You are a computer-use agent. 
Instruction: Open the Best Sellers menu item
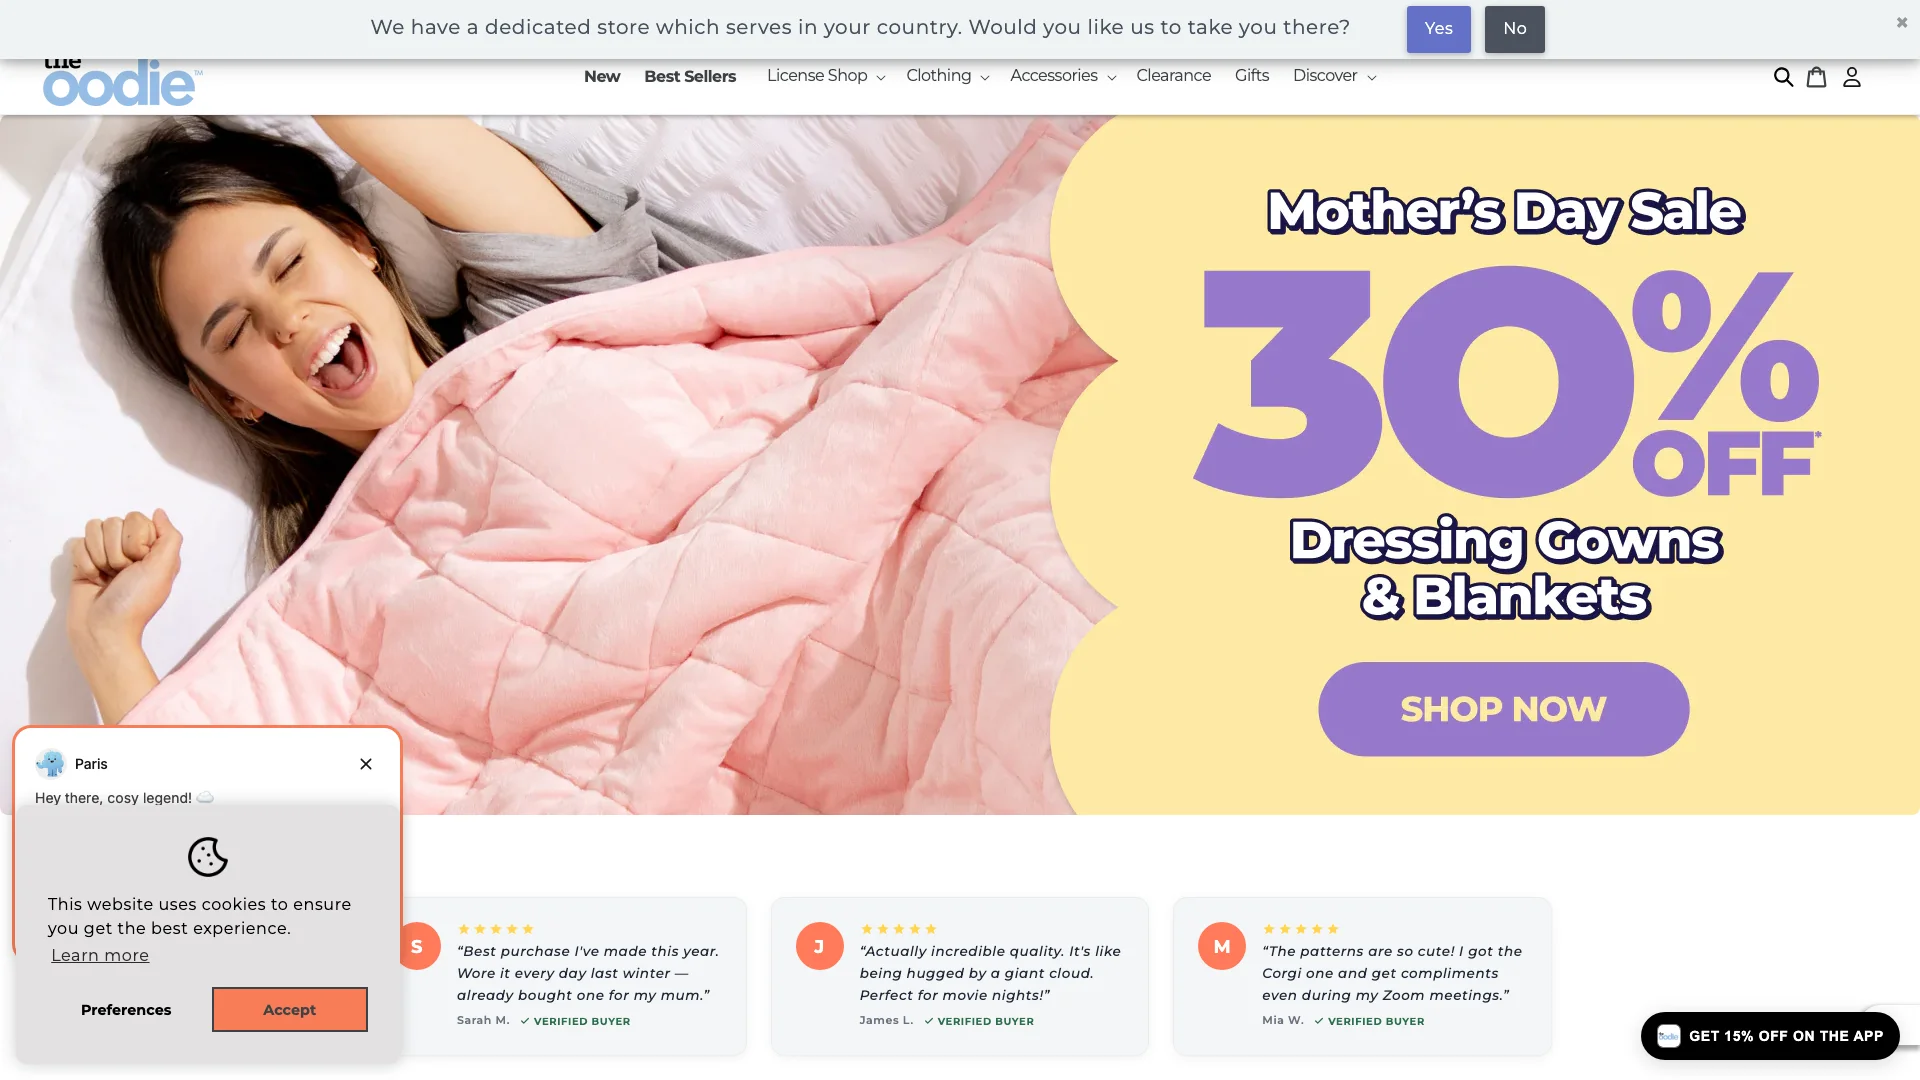point(690,76)
